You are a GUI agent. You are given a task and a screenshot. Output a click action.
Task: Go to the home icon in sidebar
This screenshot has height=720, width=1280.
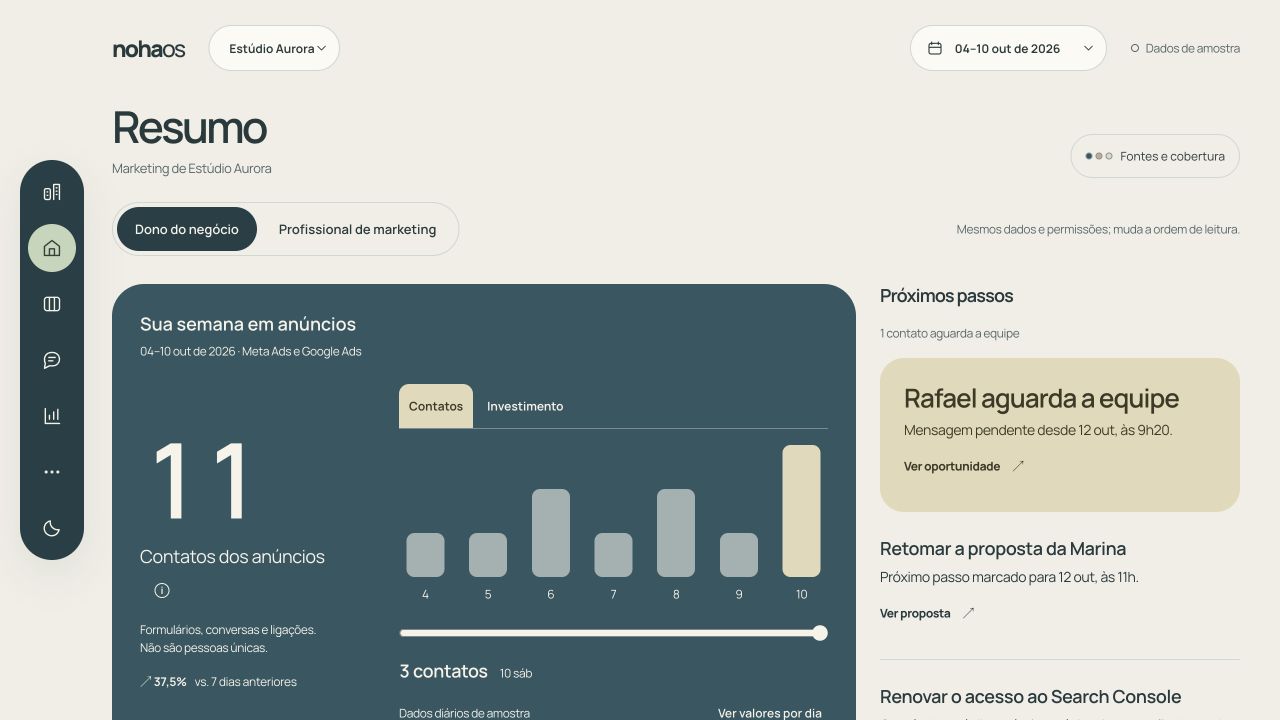(52, 248)
